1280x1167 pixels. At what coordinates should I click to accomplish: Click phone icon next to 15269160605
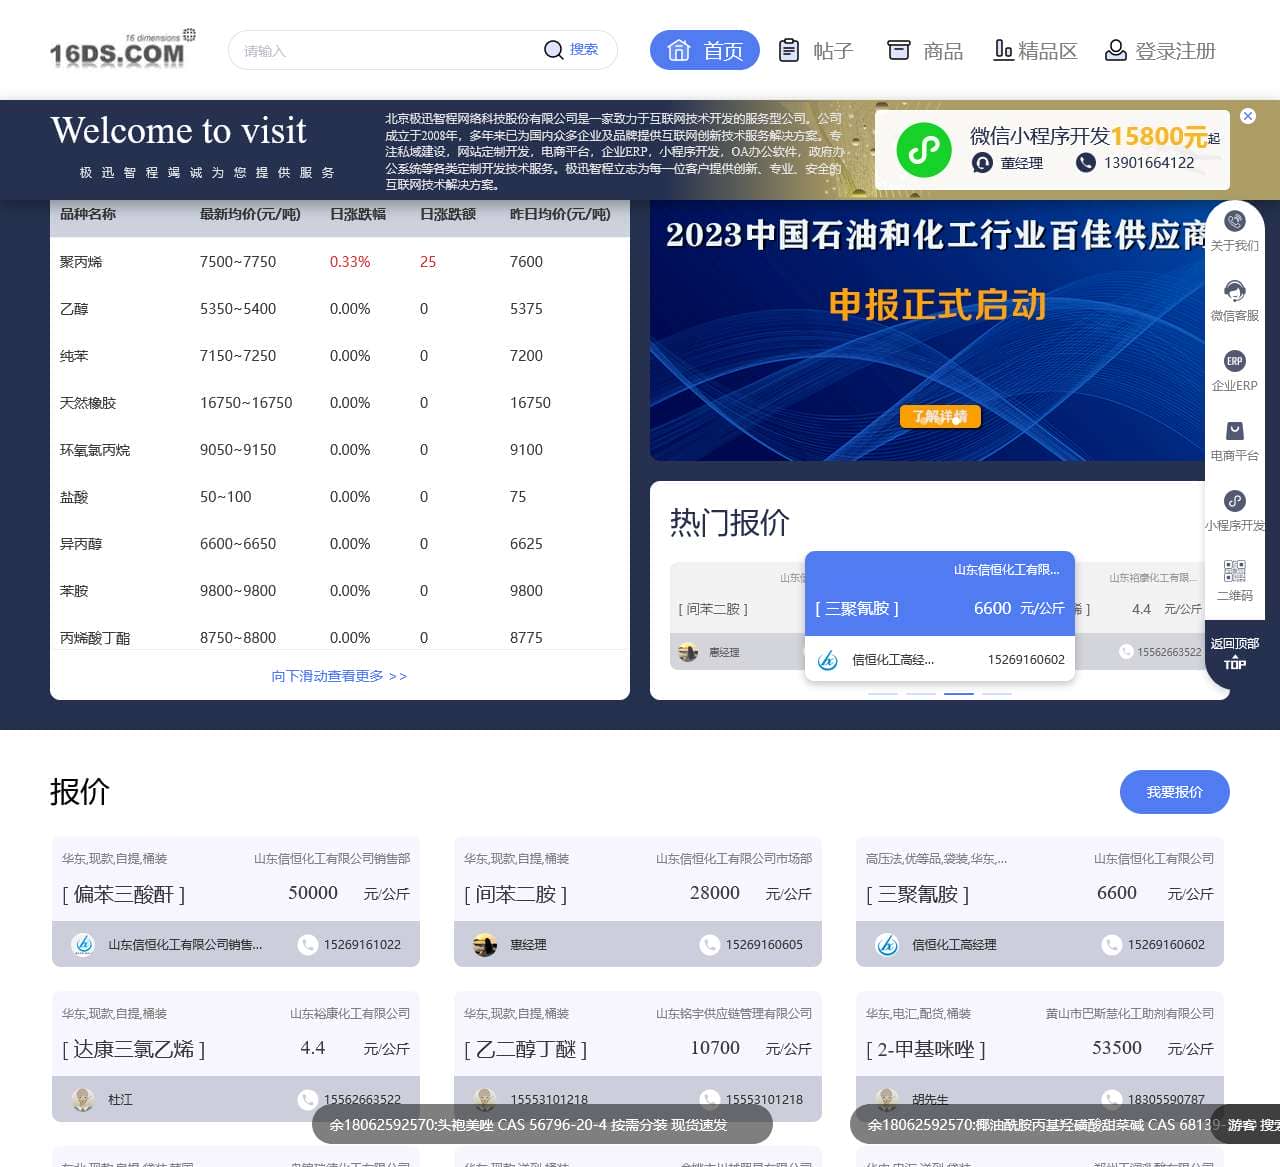tap(710, 944)
